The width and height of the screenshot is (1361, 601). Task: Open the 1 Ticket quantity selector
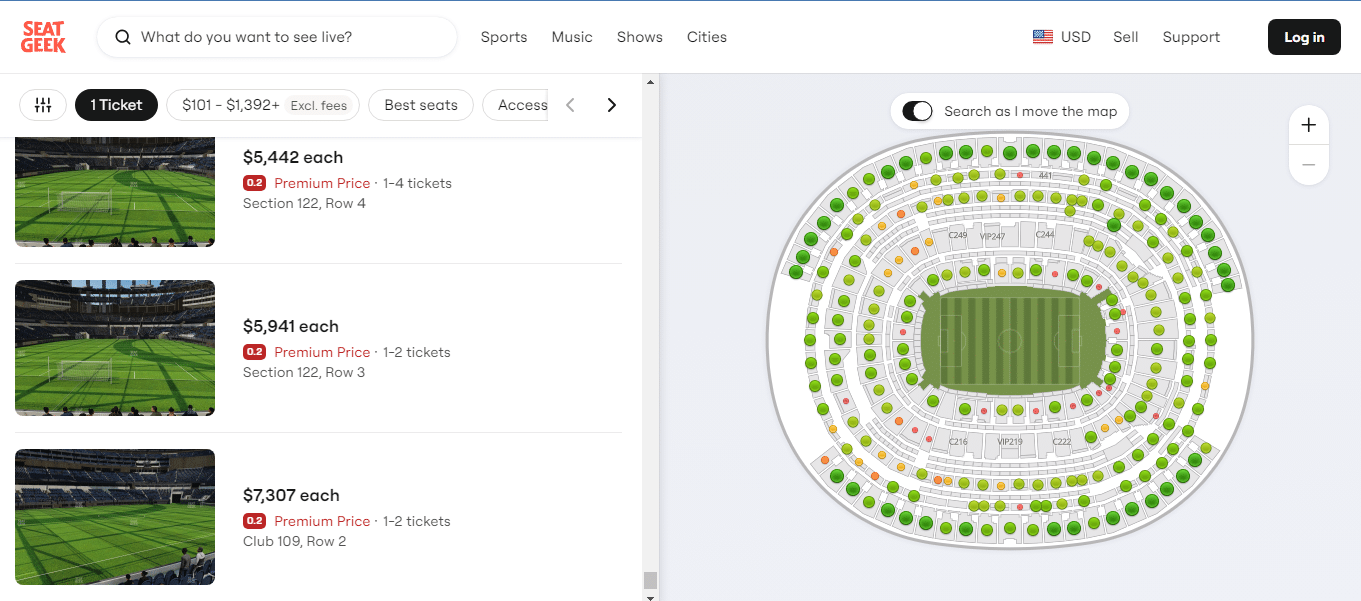click(x=116, y=105)
